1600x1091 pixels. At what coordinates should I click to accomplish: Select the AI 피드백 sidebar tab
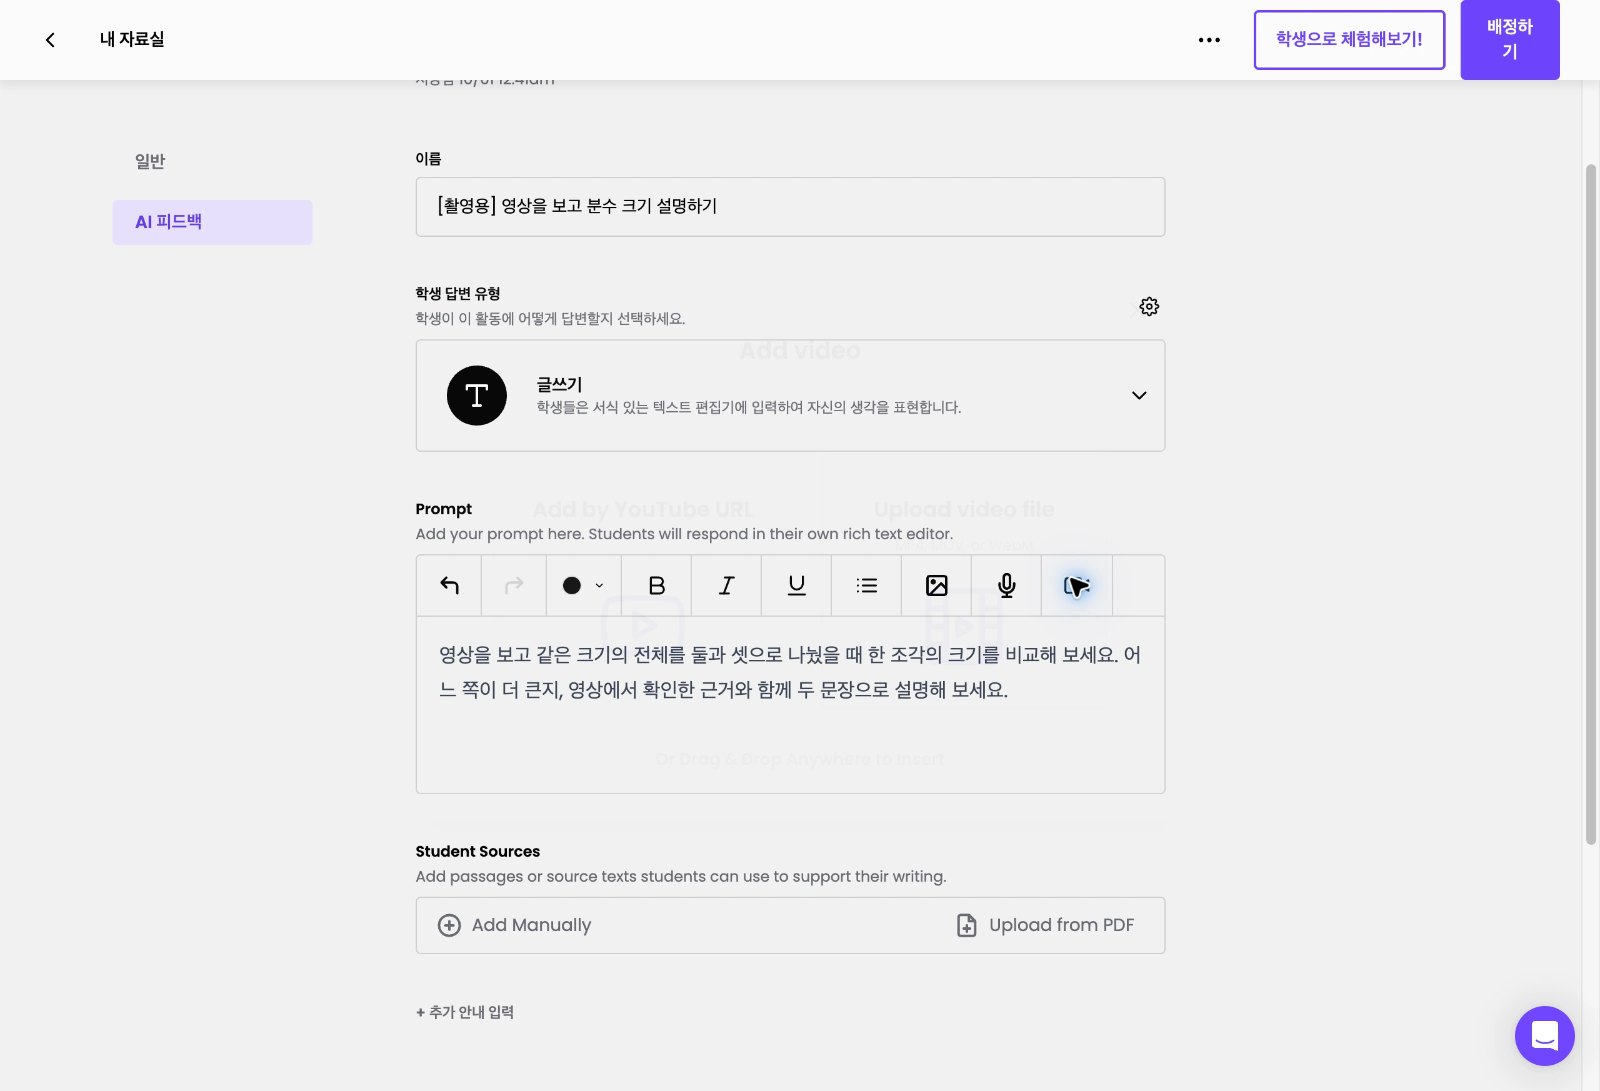[212, 222]
